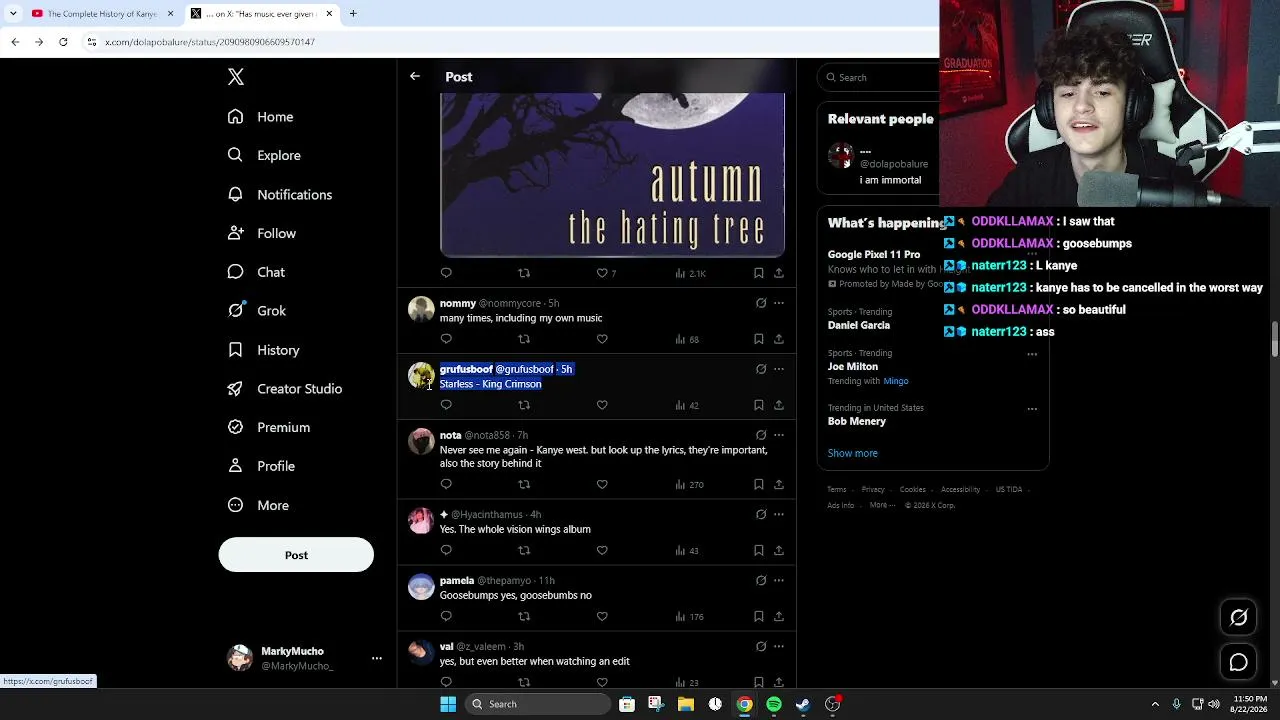Open floating chat messages button
The image size is (1280, 720).
1238,662
